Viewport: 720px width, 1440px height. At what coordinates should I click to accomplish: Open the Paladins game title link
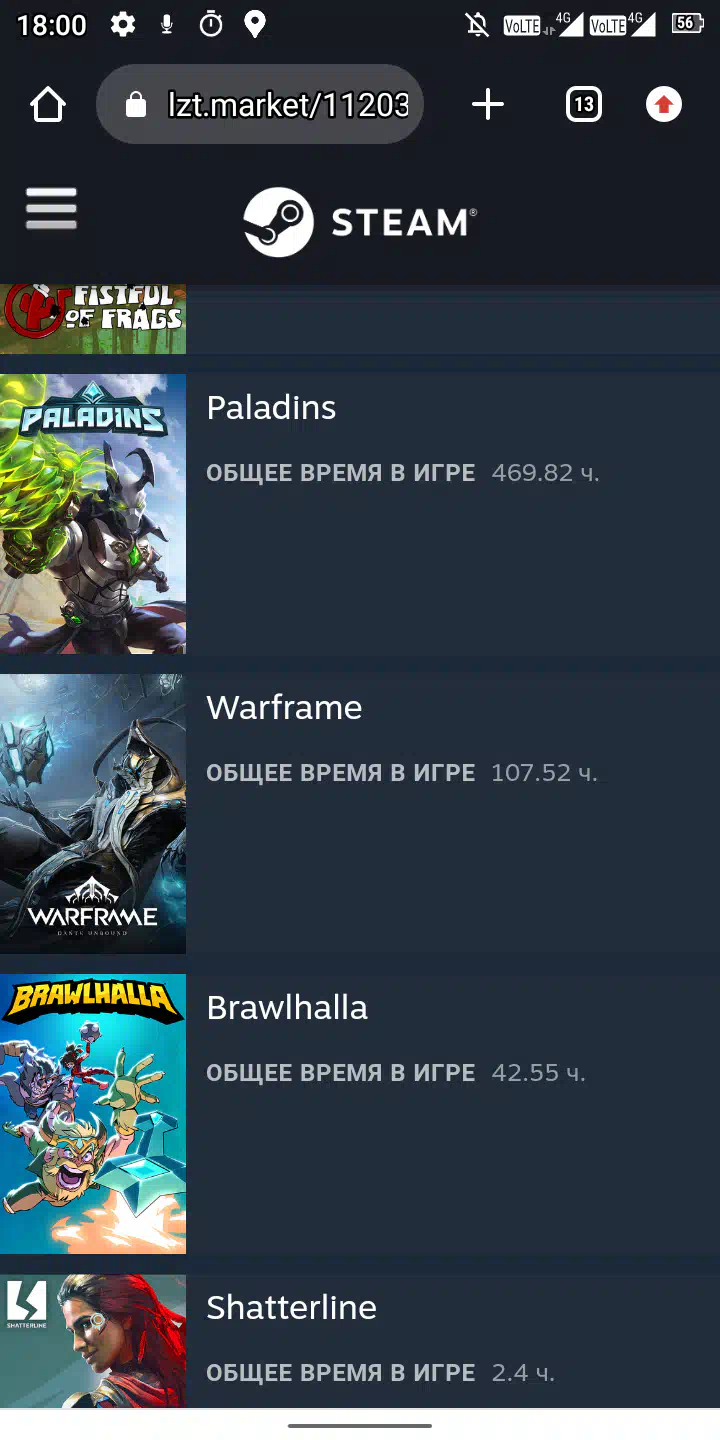[x=271, y=407]
